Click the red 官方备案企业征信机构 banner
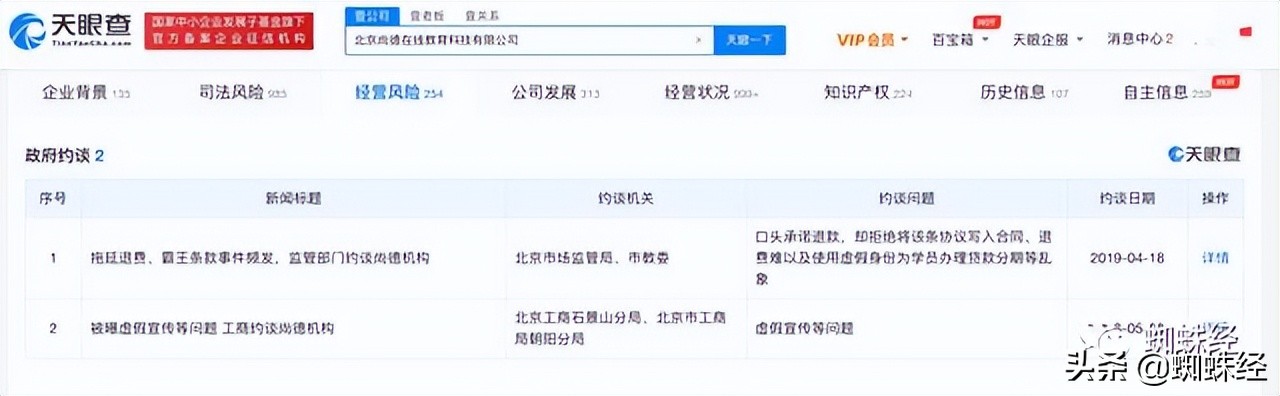Viewport: 1280px width, 396px height. click(229, 31)
